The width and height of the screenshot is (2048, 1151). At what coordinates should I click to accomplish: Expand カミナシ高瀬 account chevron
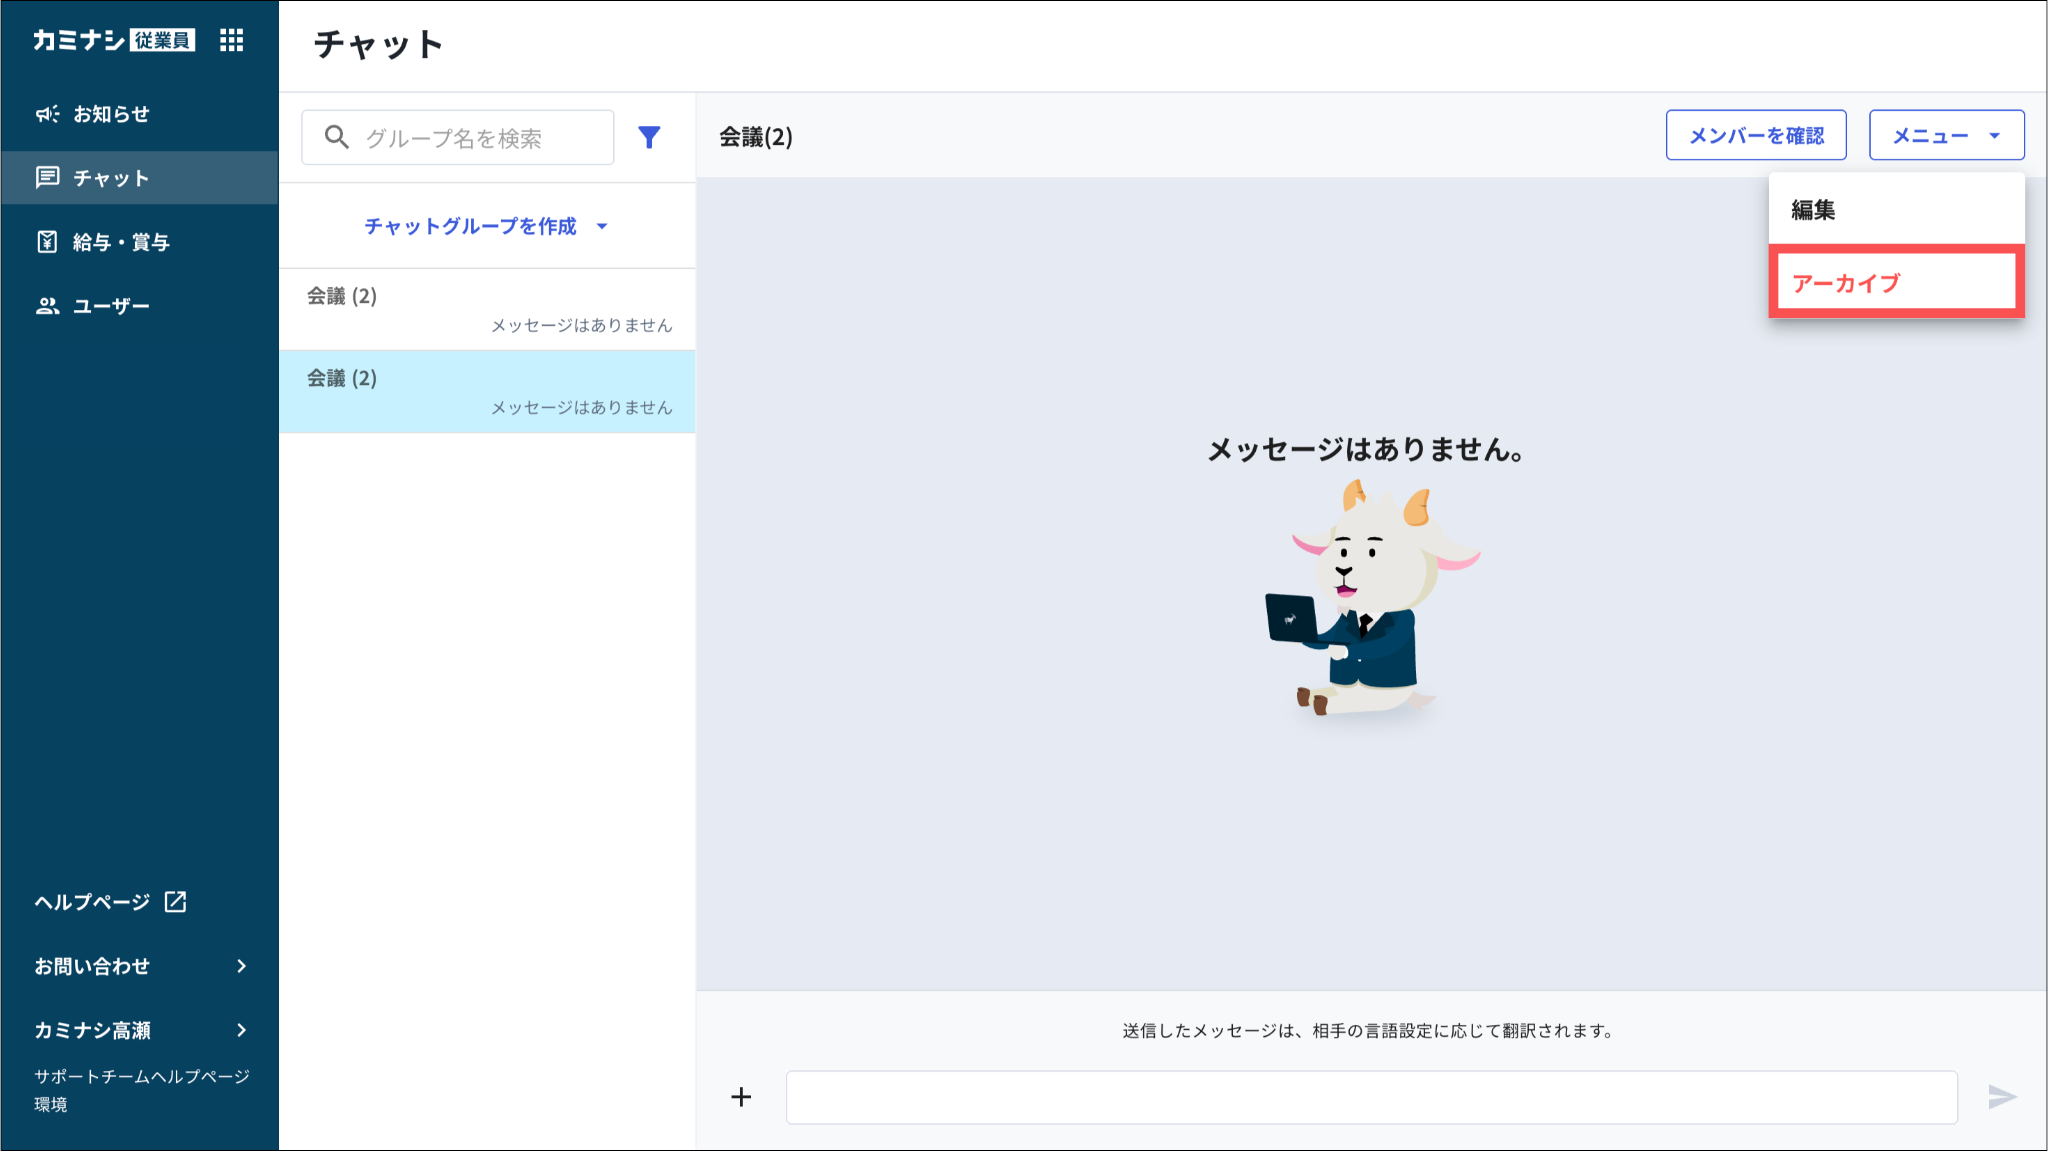point(241,1030)
